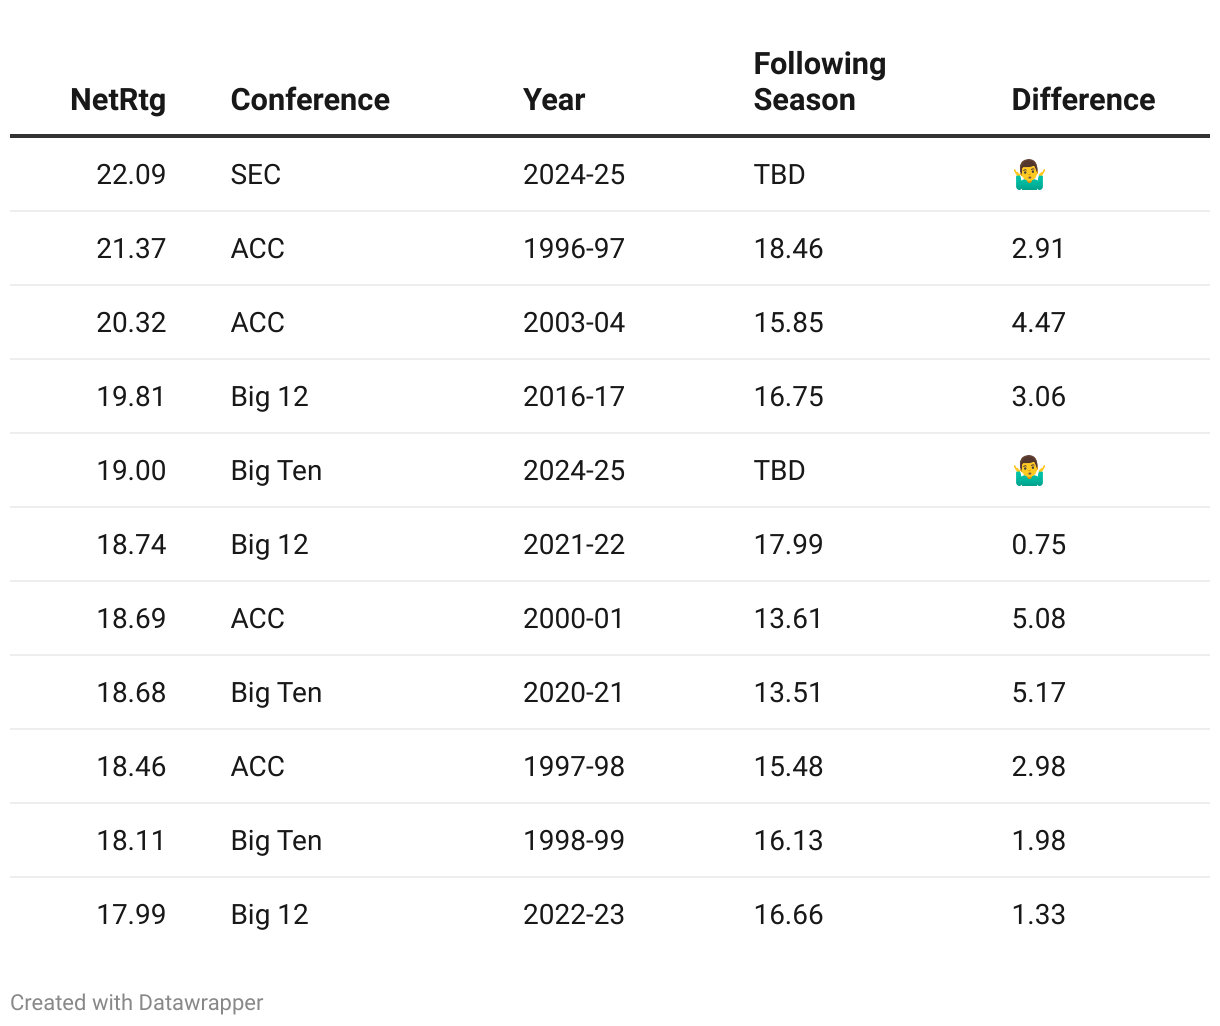Click the 16.75 following season value
The image size is (1220, 1026).
(x=788, y=397)
